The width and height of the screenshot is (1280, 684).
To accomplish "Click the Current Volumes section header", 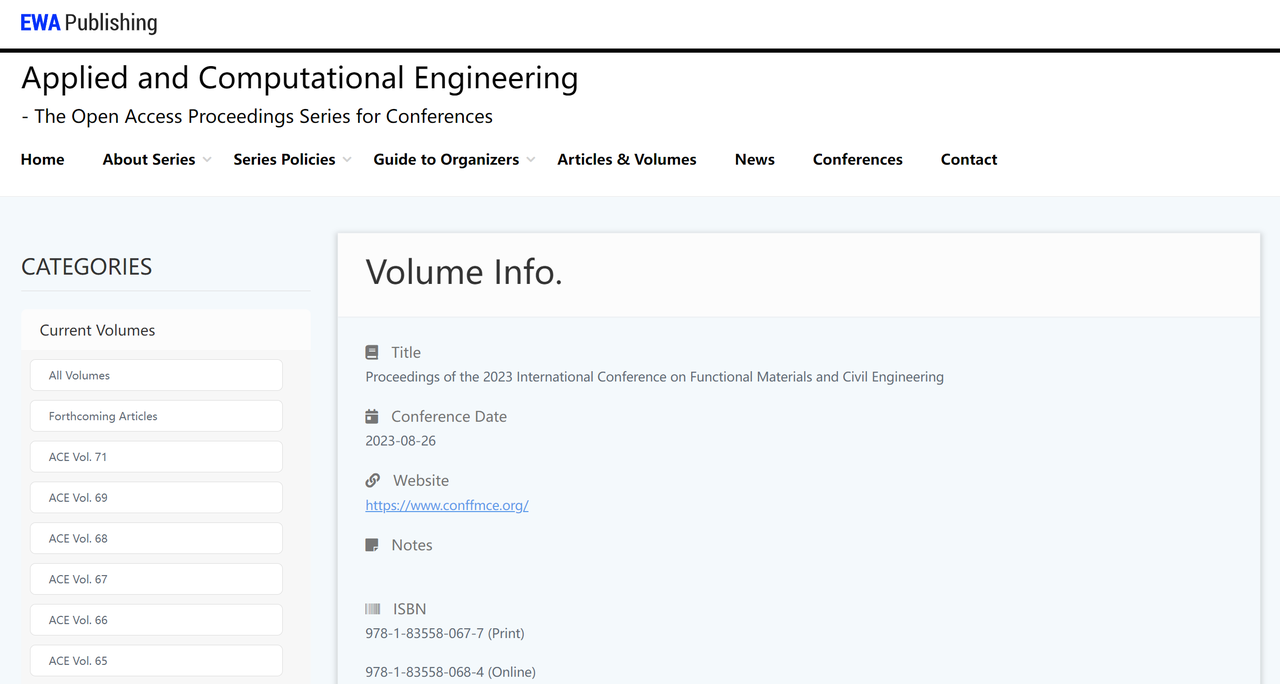I will point(97,330).
